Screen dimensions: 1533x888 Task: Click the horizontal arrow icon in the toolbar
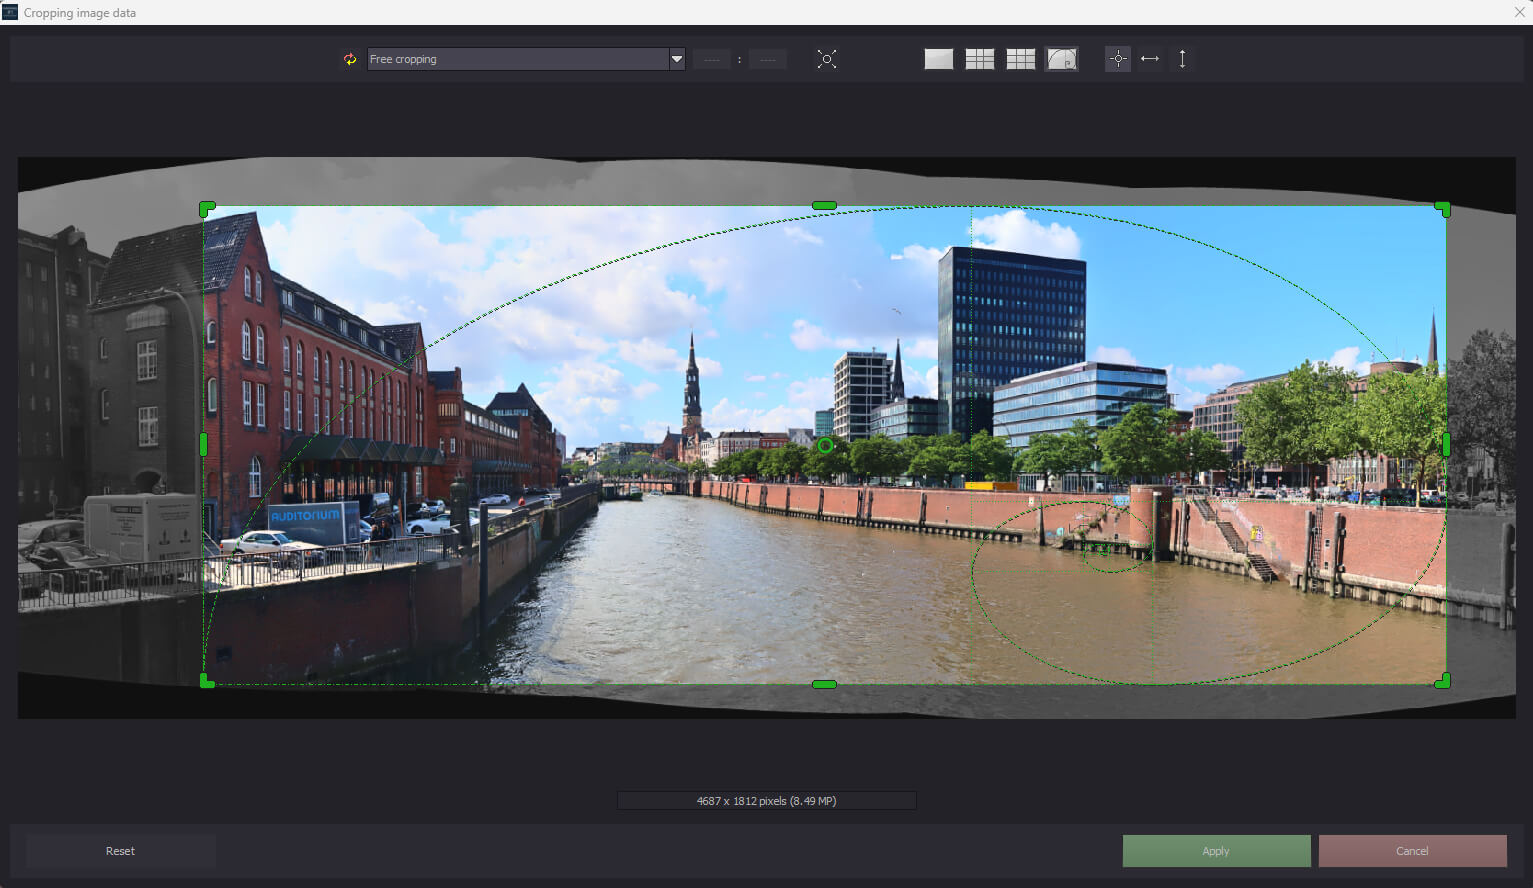(x=1150, y=59)
